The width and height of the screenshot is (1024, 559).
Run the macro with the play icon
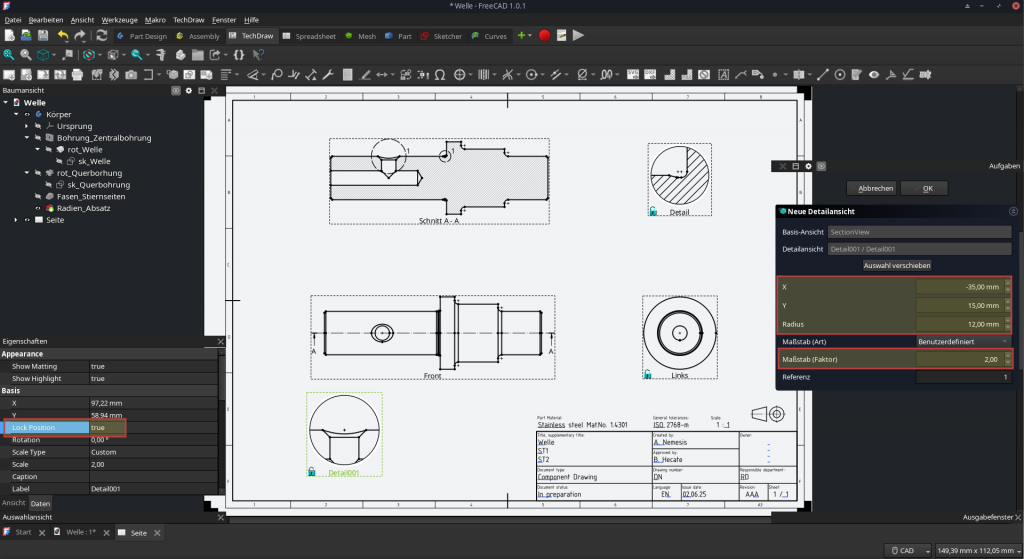click(x=578, y=36)
